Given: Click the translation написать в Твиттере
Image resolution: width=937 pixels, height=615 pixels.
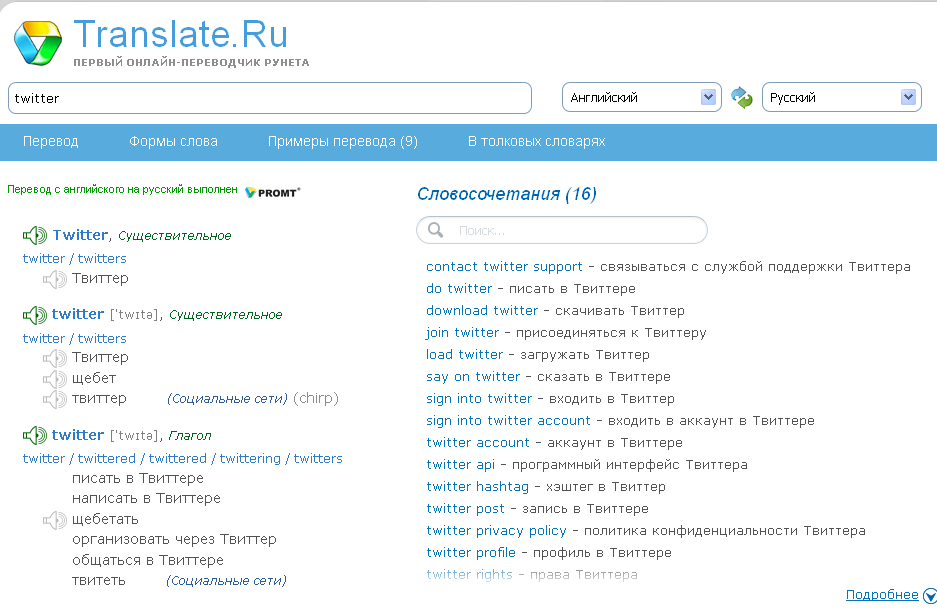Looking at the screenshot, I should click(x=146, y=498).
